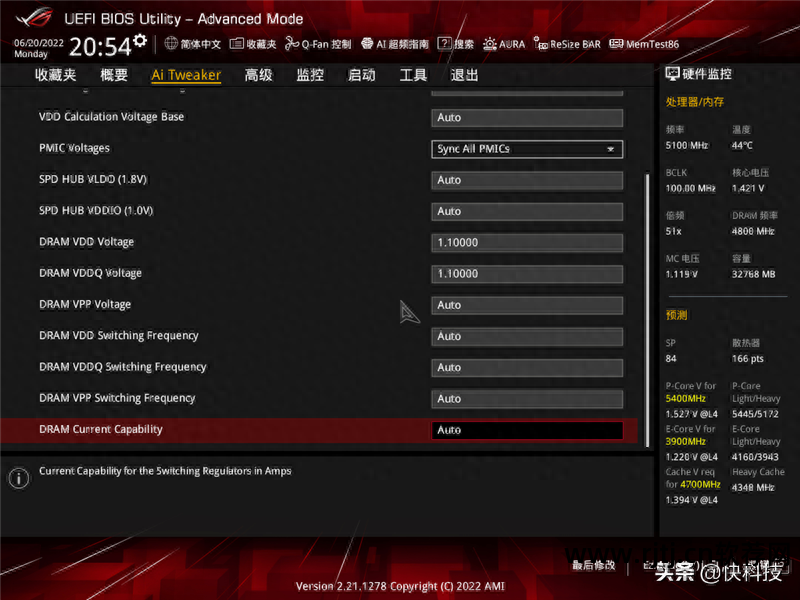Click the 06/20/2022 date display
This screenshot has height=600, width=800.
click(39, 43)
